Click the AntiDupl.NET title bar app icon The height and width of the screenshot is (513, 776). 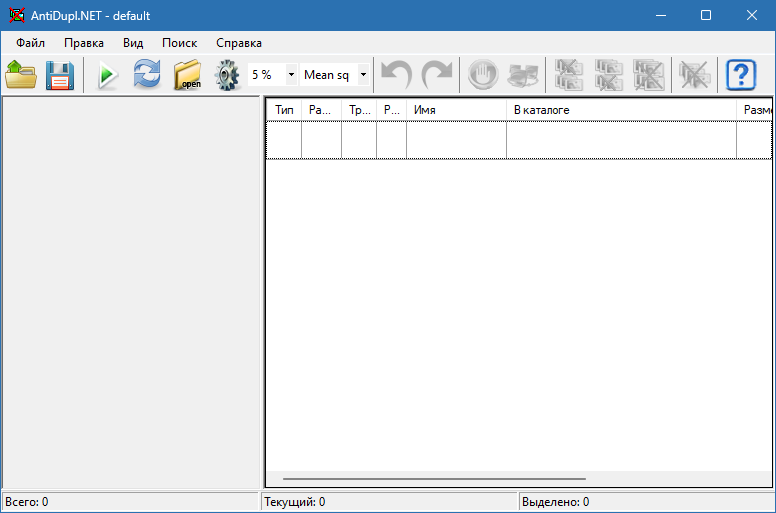[x=17, y=15]
